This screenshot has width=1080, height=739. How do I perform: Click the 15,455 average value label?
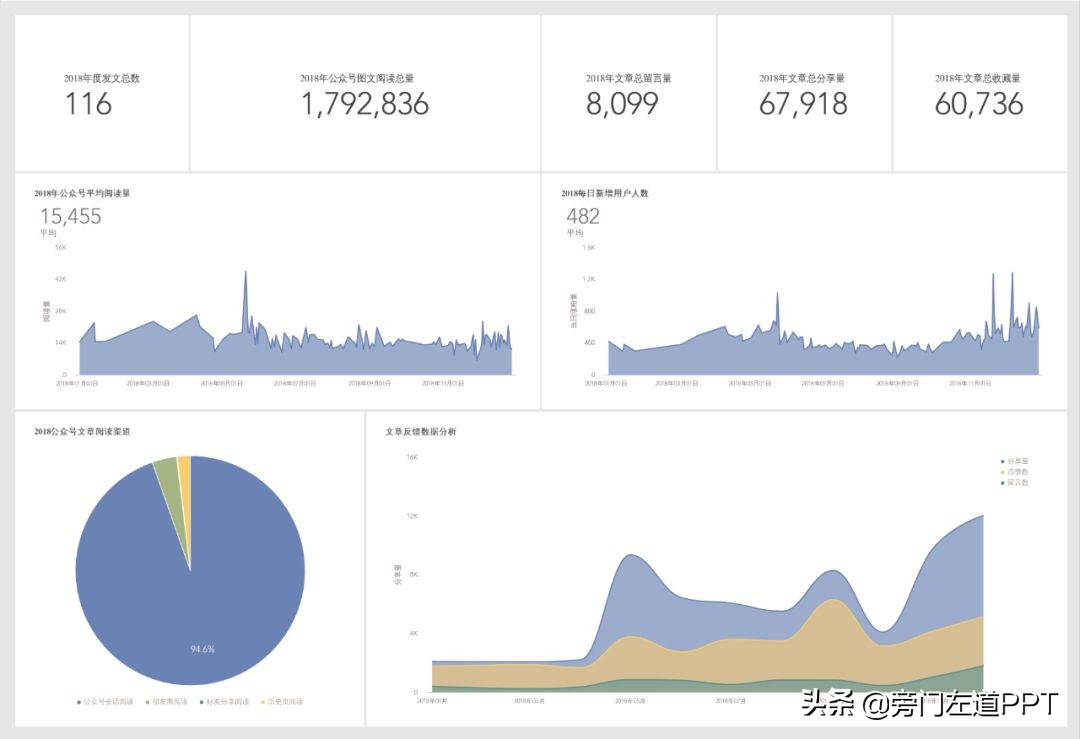(70, 216)
